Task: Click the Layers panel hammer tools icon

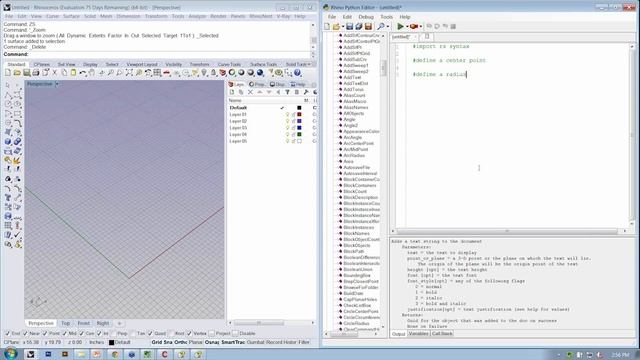Action: (306, 92)
